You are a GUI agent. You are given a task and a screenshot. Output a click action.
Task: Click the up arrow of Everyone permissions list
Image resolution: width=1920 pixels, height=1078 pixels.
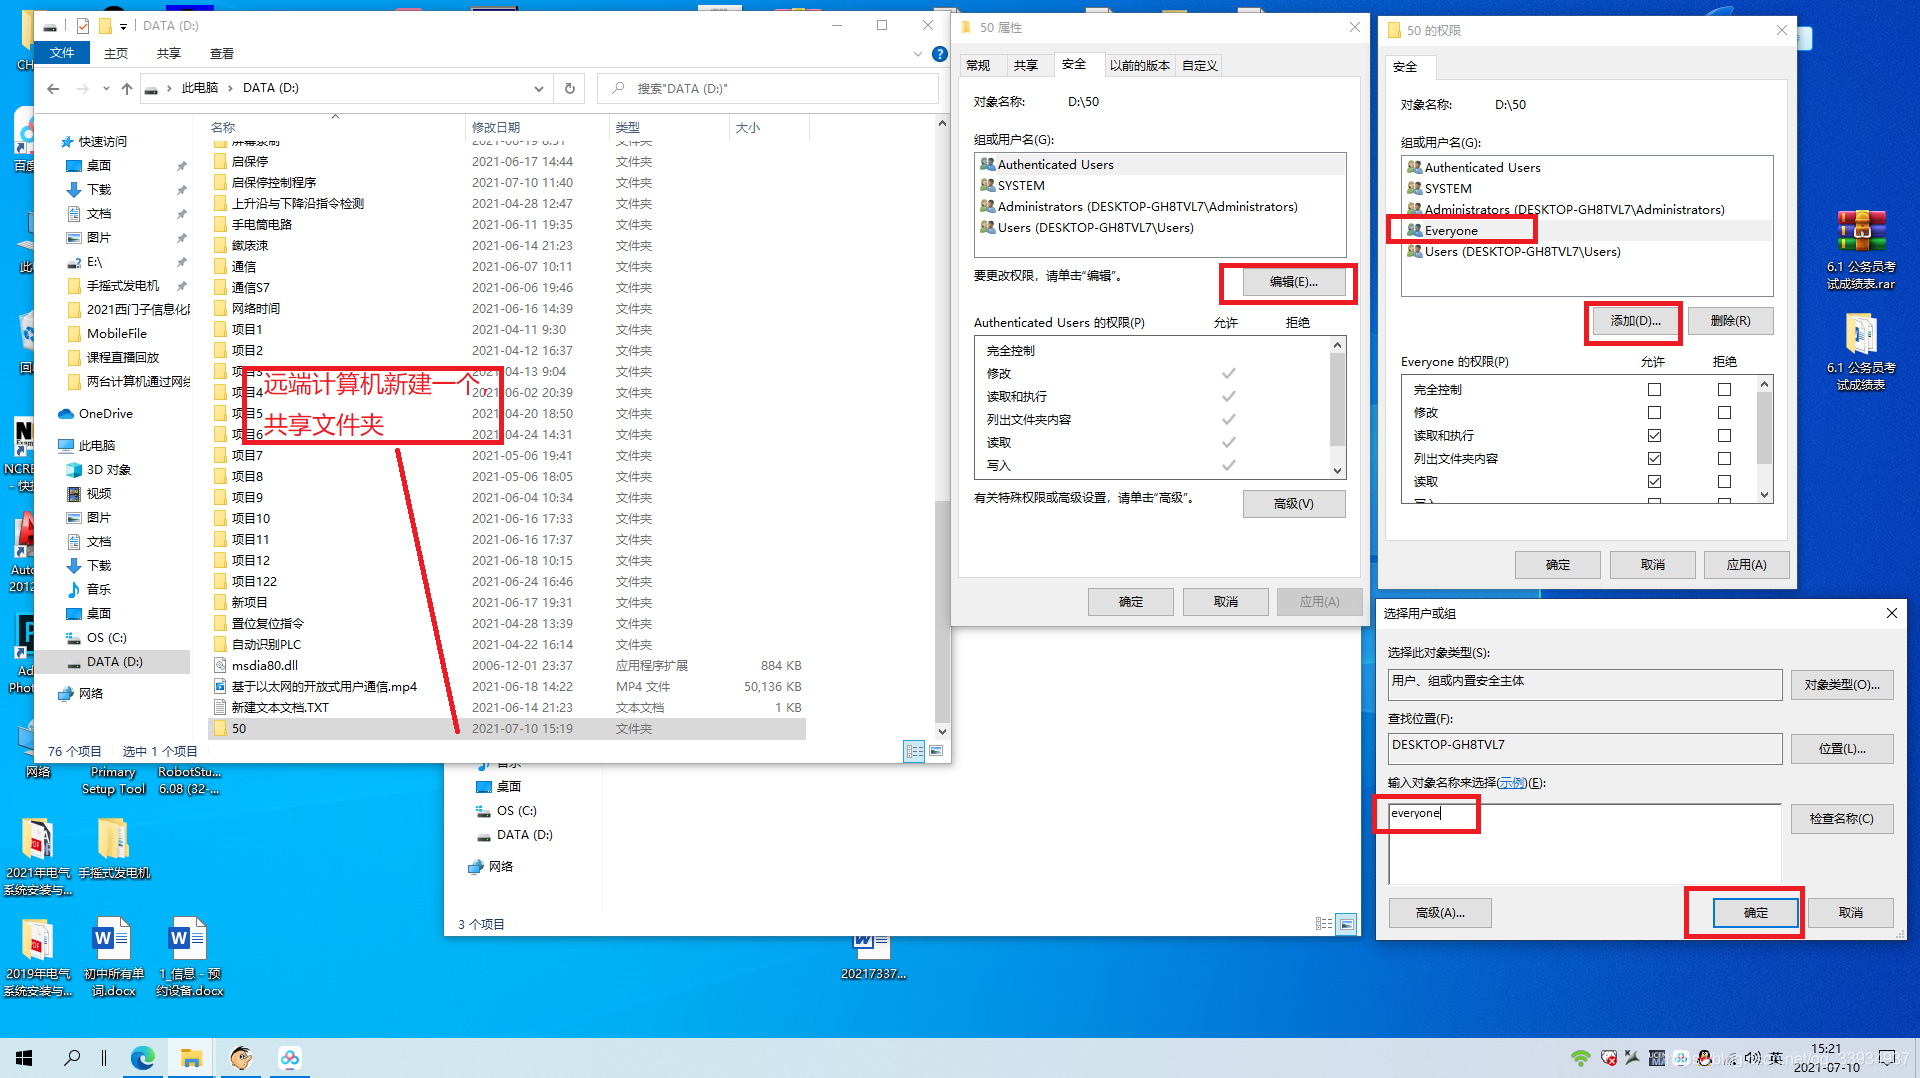point(1764,385)
